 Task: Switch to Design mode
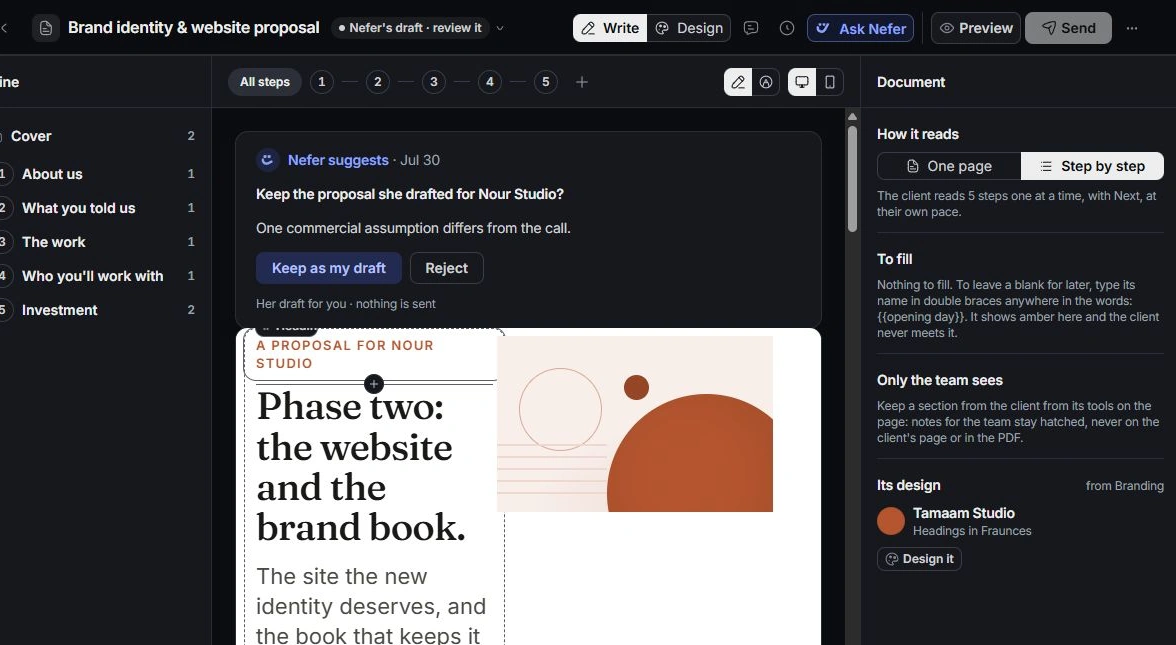pyautogui.click(x=688, y=28)
